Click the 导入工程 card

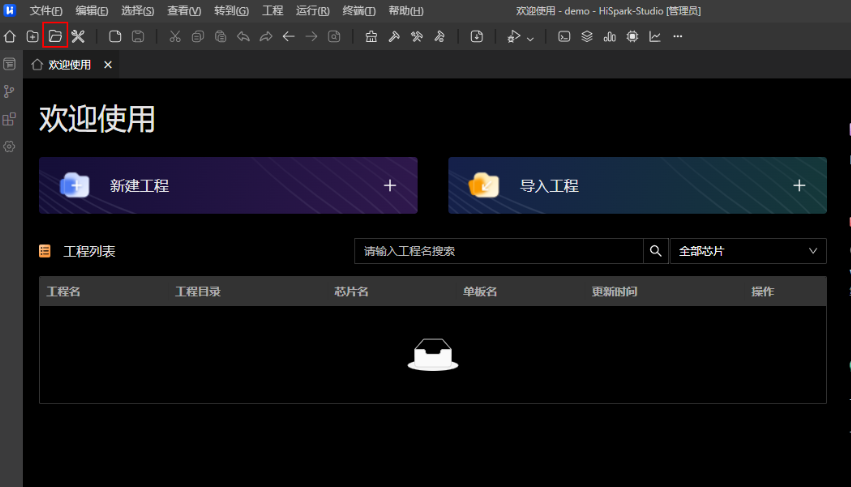(637, 186)
